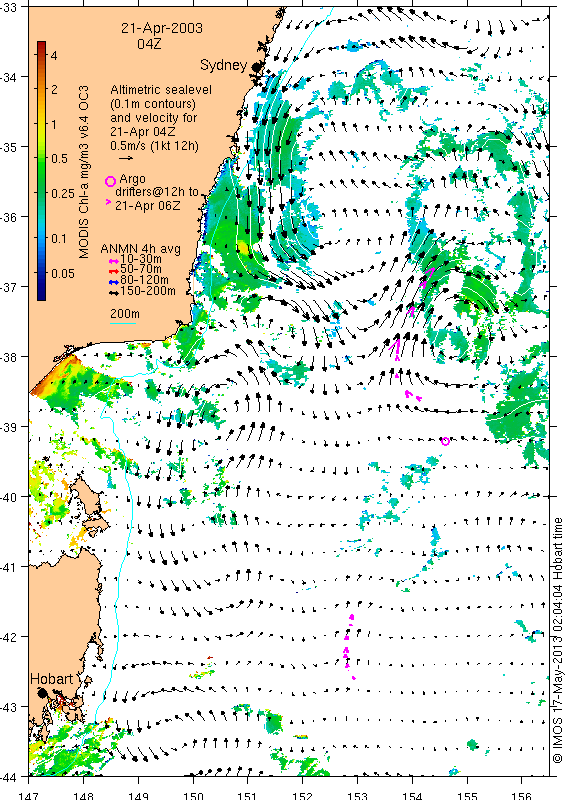Click the colorbar tick label 0.1
This screenshot has width=570, height=800.
(59, 239)
